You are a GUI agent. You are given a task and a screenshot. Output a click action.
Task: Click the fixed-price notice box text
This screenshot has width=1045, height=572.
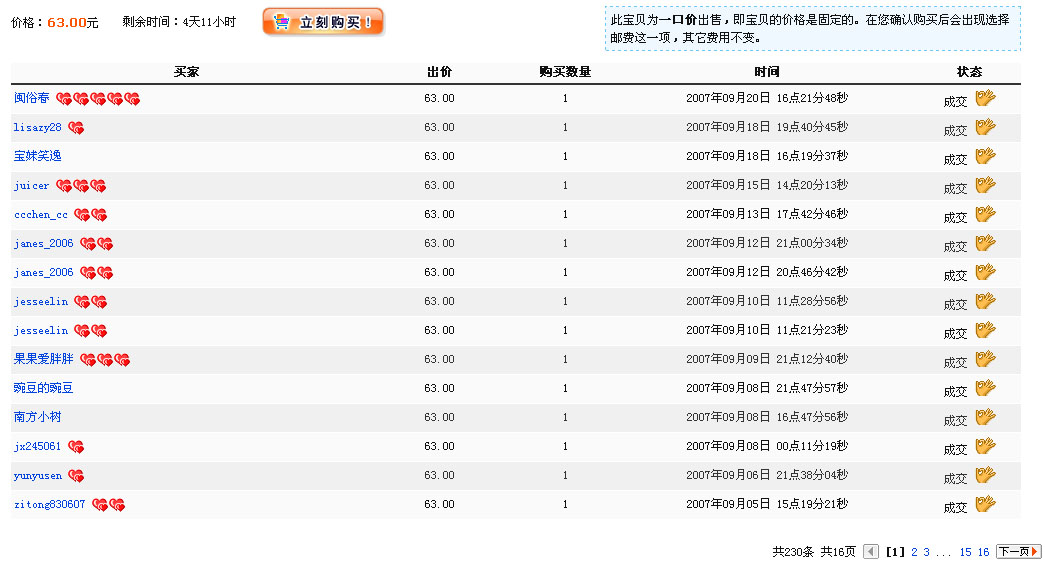[x=812, y=29]
